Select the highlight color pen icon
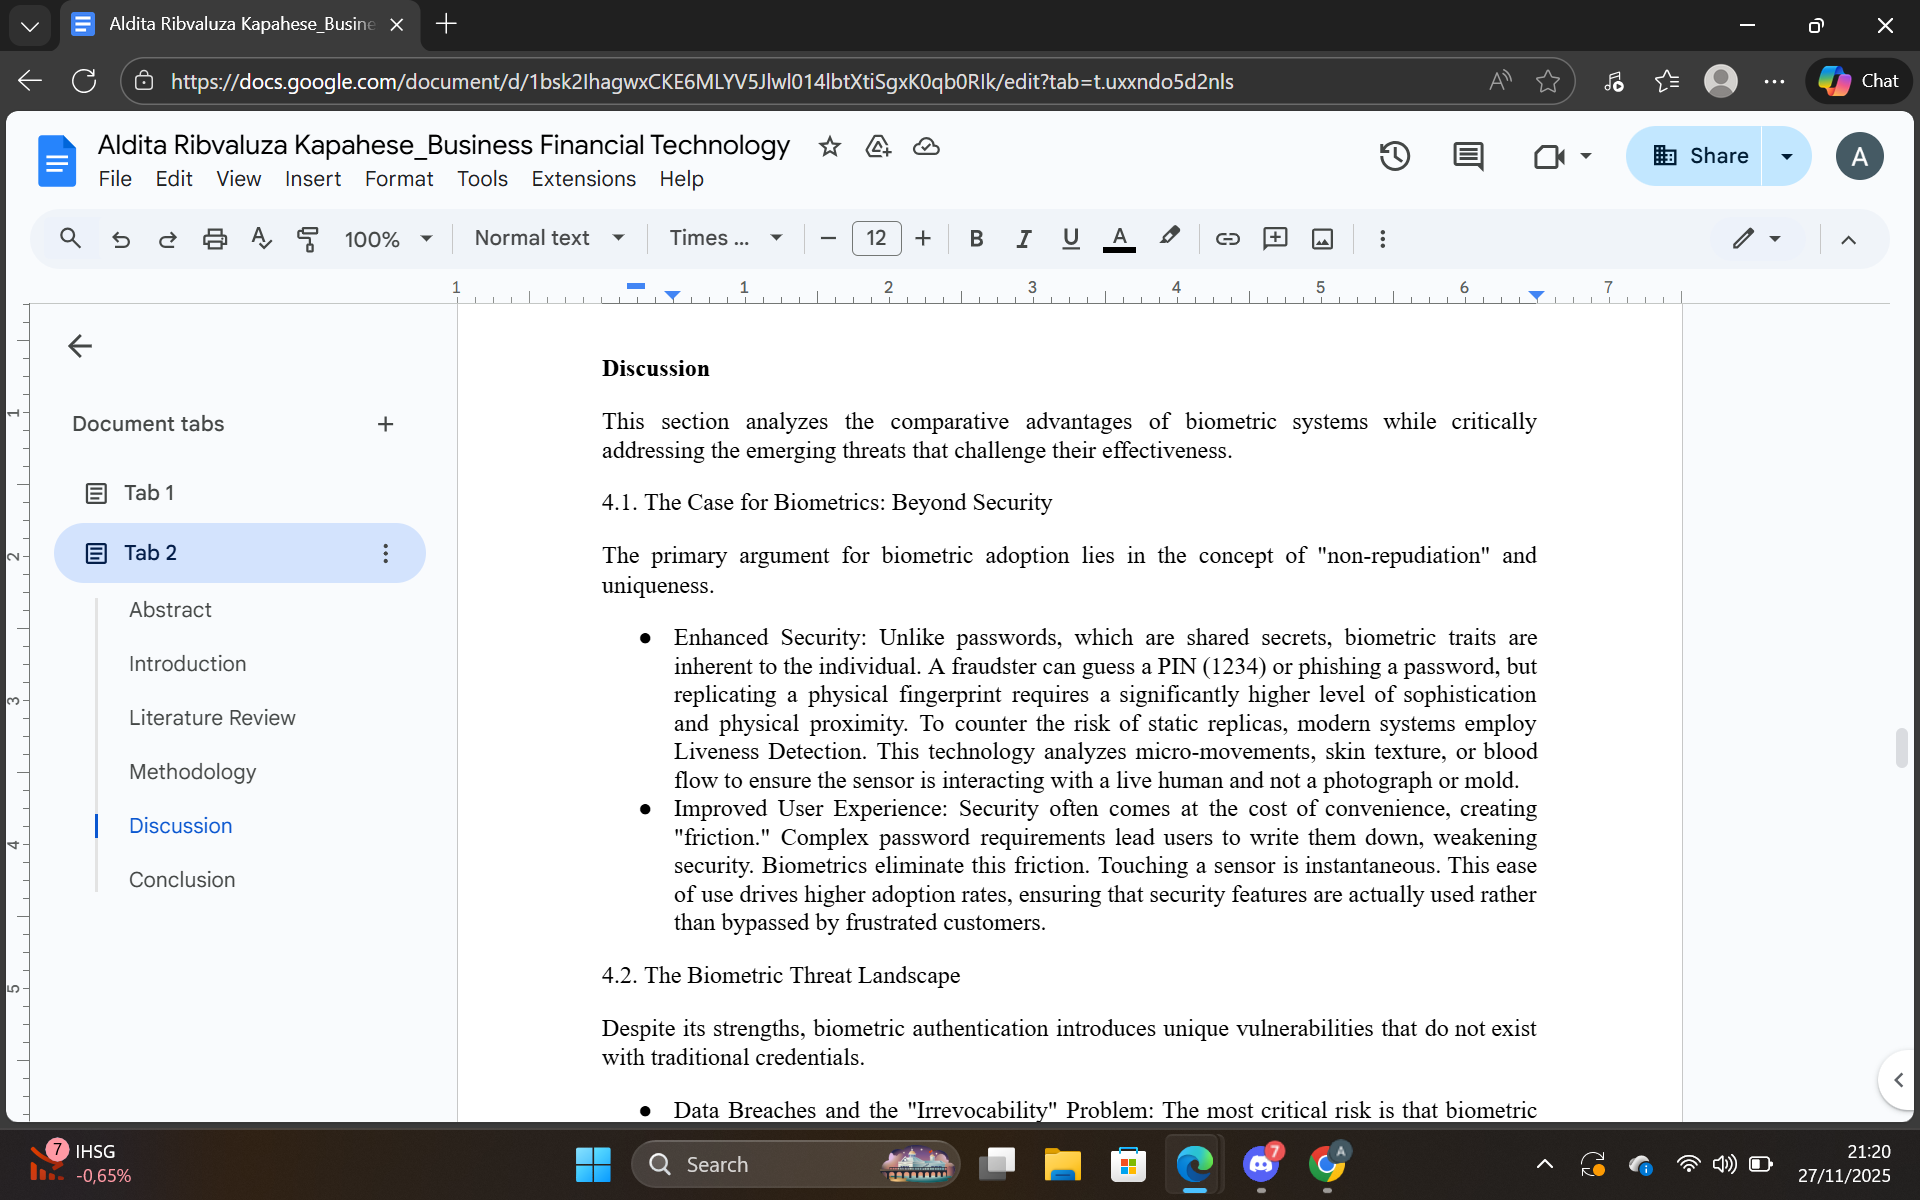The image size is (1920, 1200). (1169, 239)
